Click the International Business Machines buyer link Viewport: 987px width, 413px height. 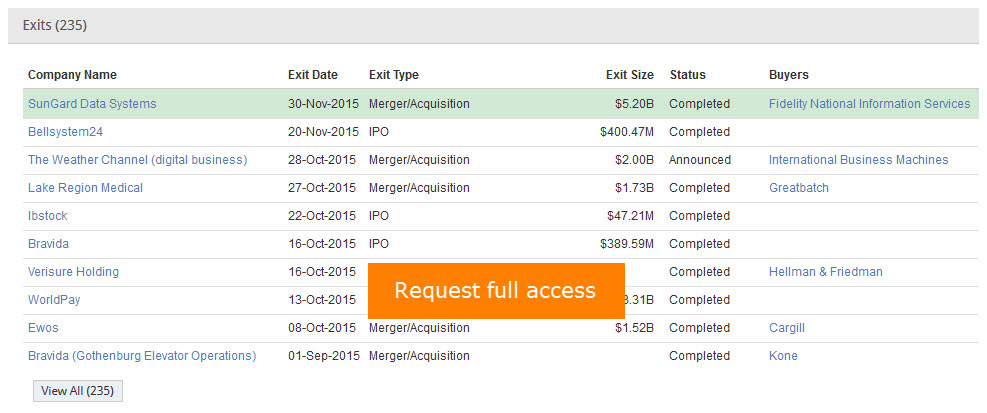(858, 160)
